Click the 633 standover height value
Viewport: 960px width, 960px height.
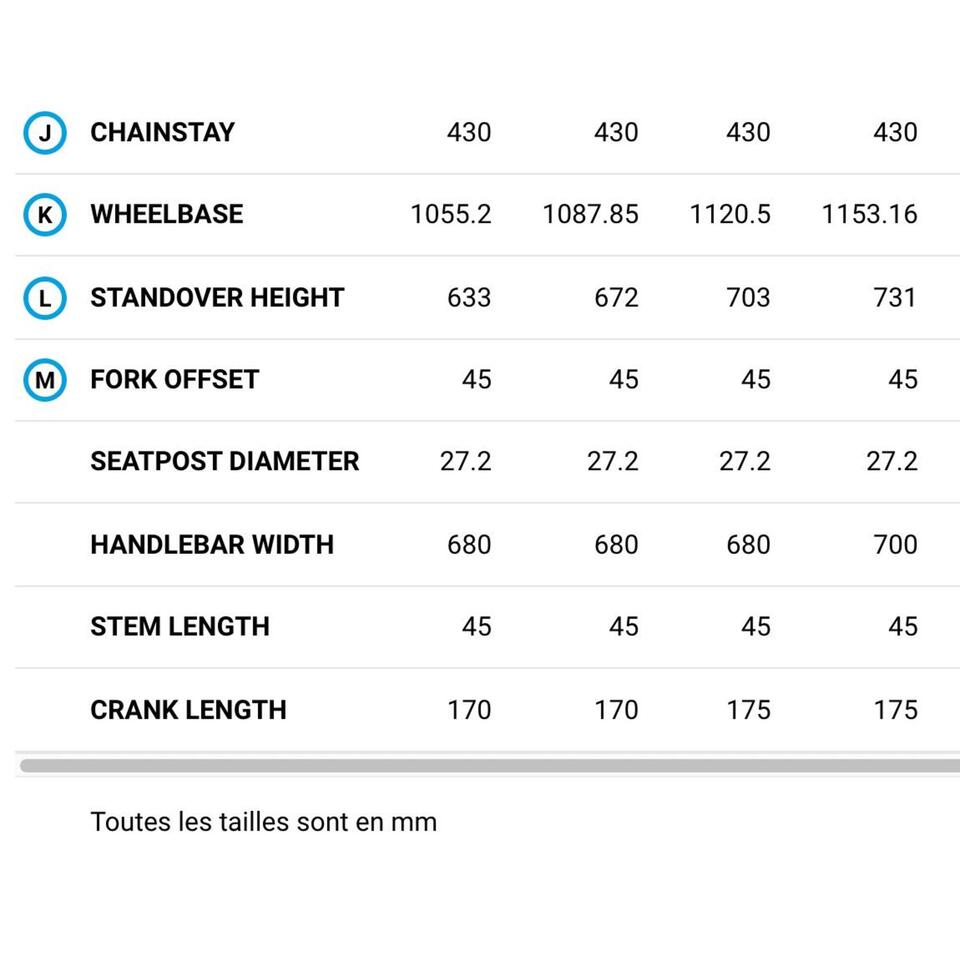tap(469, 298)
